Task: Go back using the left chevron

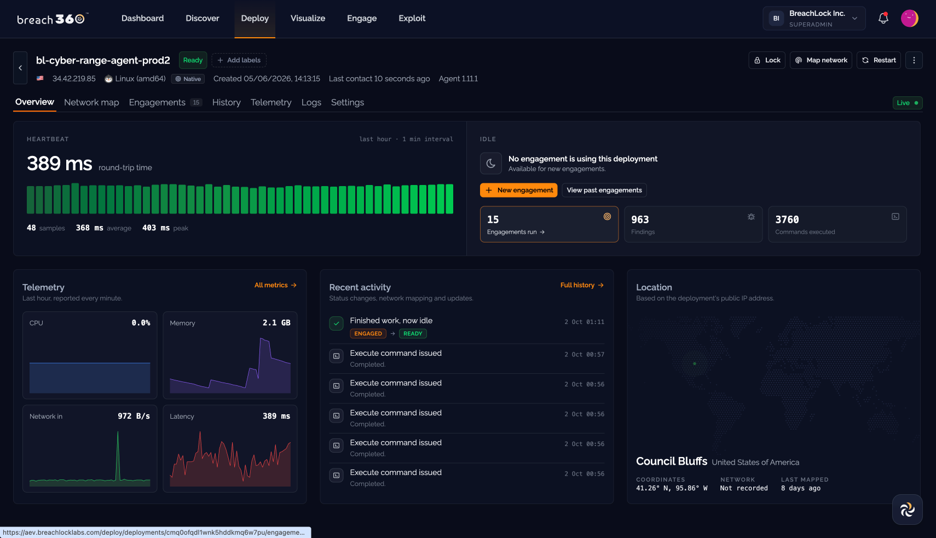Action: pos(20,67)
